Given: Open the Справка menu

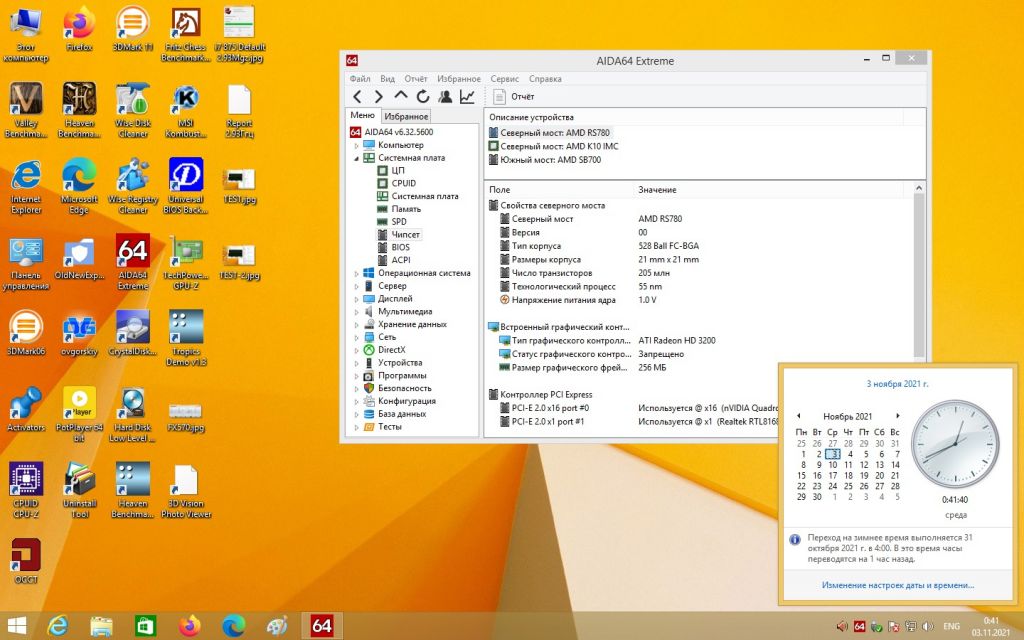Looking at the screenshot, I should 545,79.
